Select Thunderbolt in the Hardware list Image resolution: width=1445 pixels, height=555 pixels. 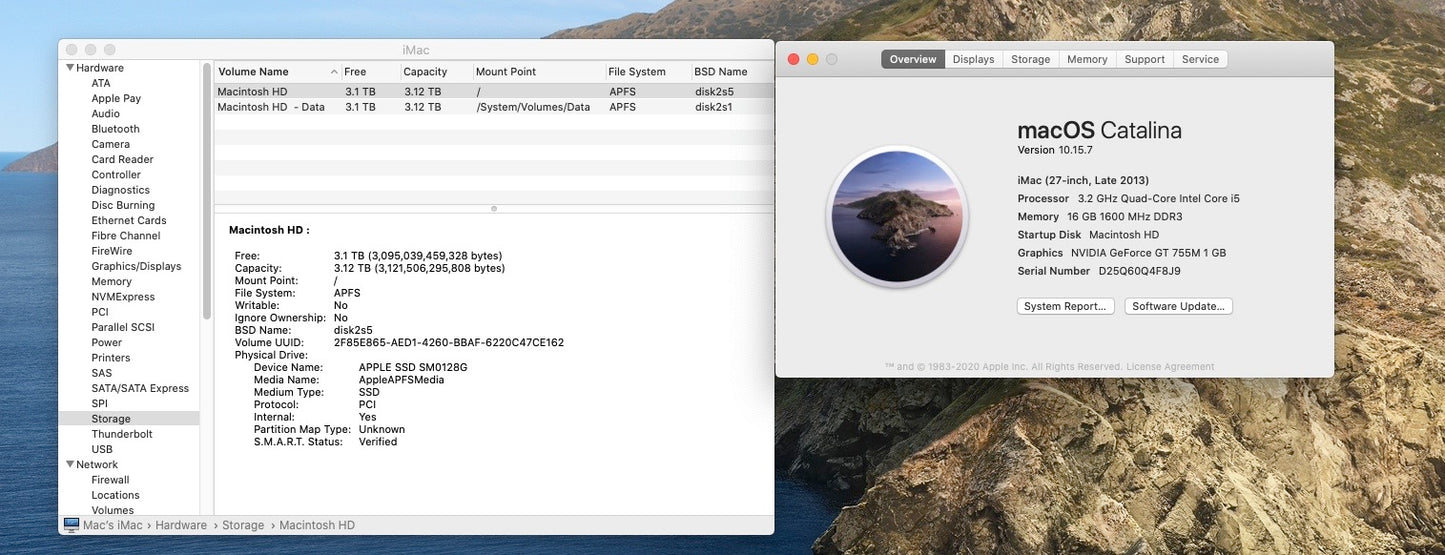pos(122,434)
